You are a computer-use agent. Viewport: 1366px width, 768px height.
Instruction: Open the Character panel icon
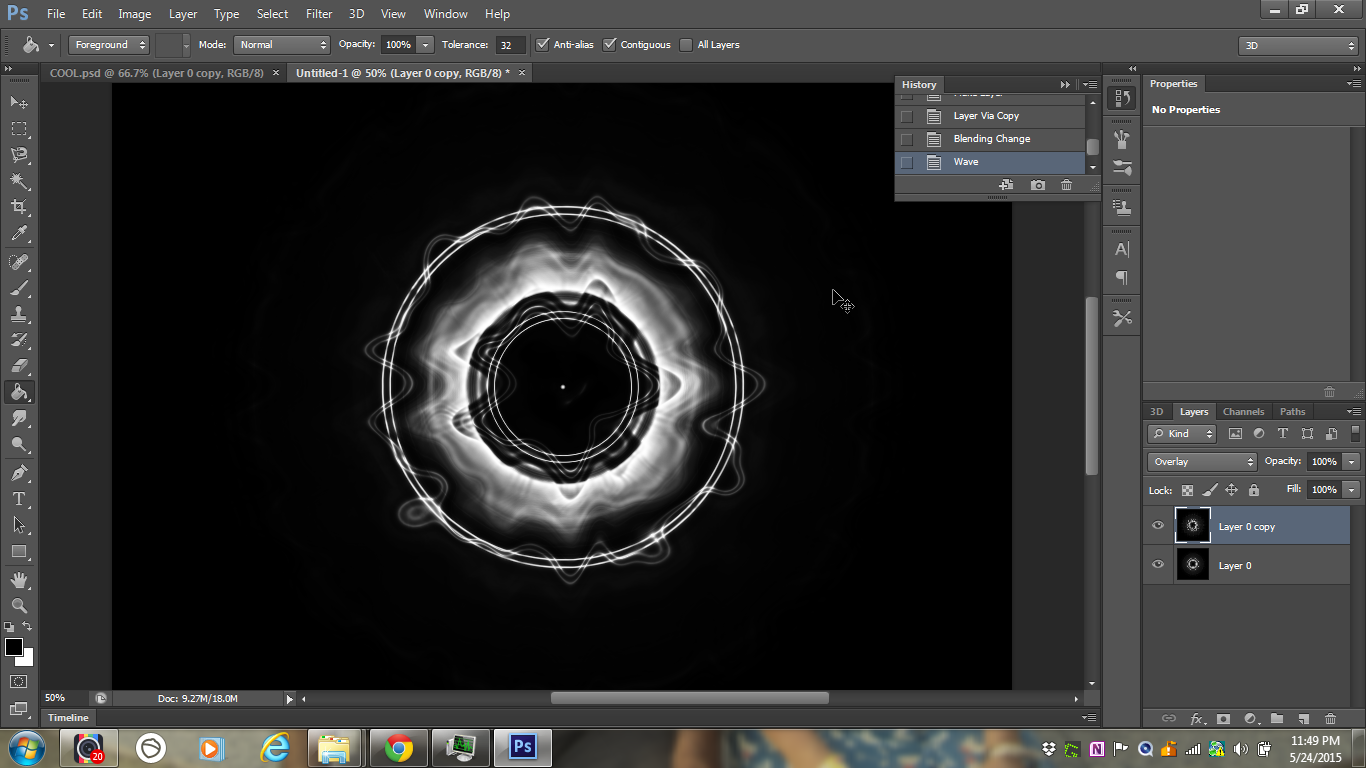pos(1122,249)
